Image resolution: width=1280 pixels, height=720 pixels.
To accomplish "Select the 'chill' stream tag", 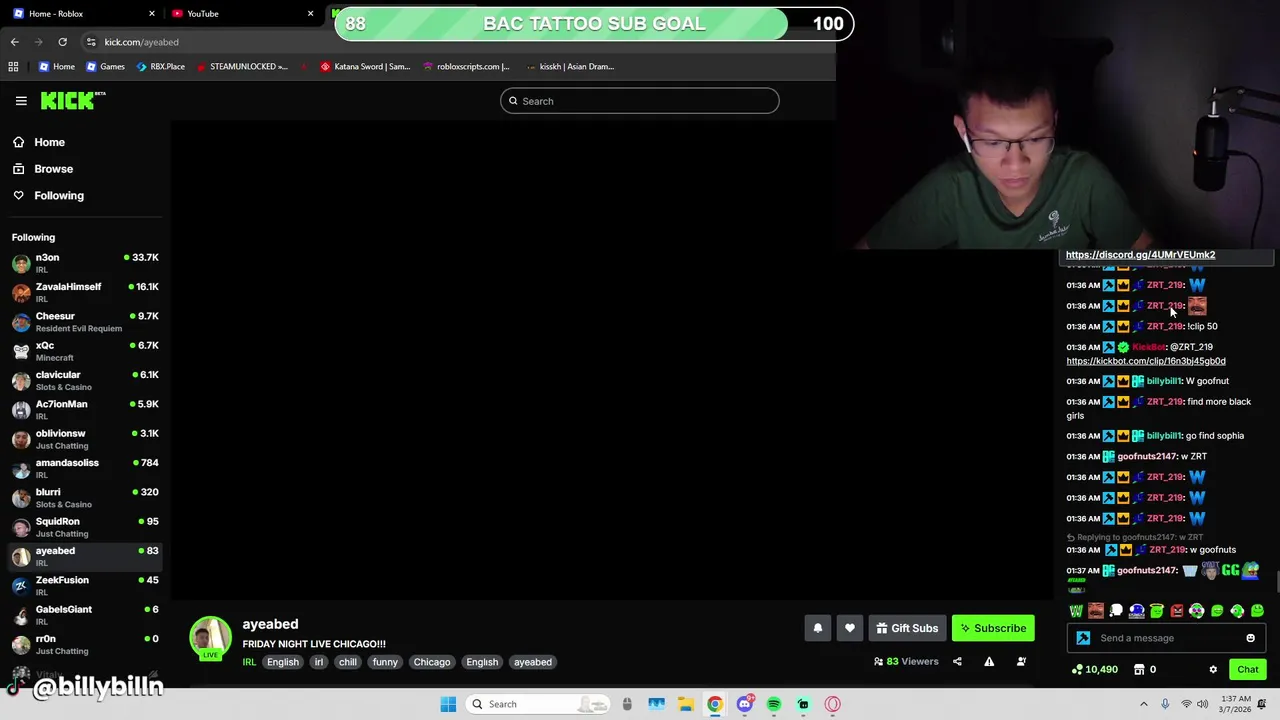I will (348, 662).
